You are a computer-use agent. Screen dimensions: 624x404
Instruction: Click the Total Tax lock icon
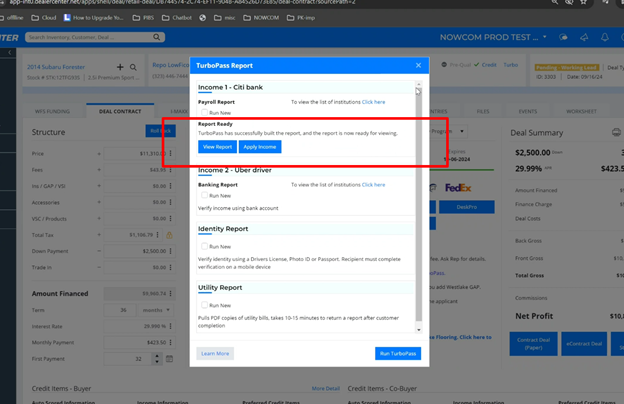pyautogui.click(x=169, y=235)
